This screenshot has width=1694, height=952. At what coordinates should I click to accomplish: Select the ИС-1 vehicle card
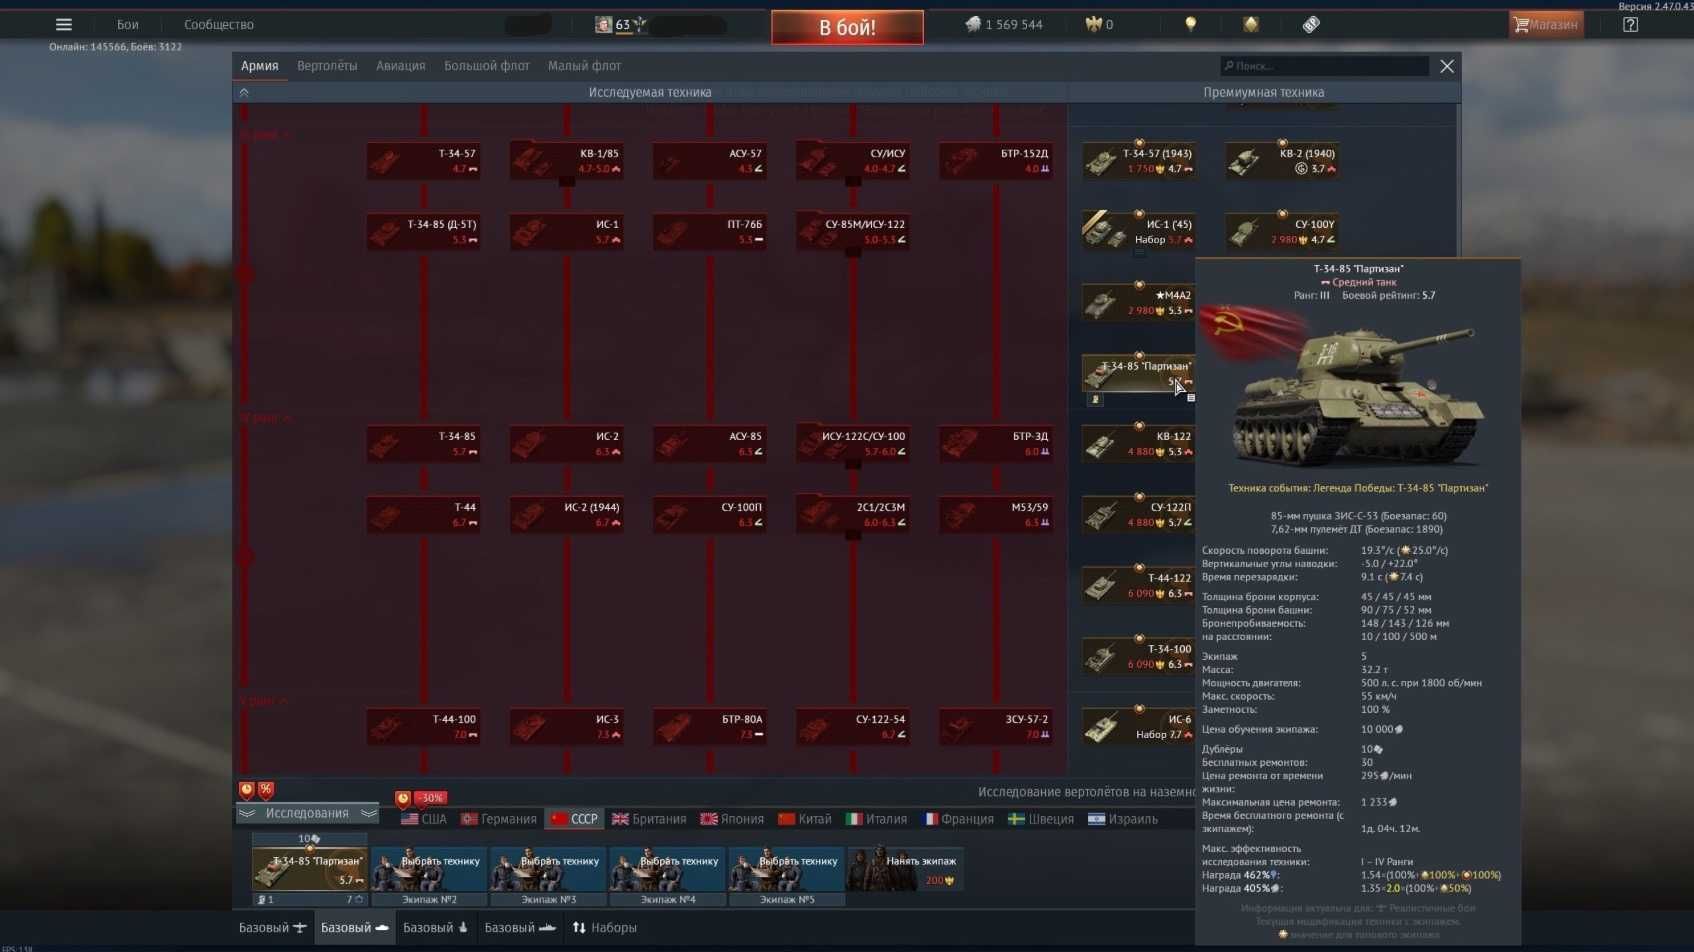(566, 232)
